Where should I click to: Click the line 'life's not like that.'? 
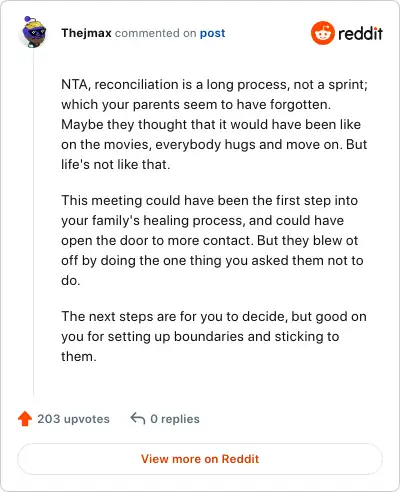pos(116,164)
